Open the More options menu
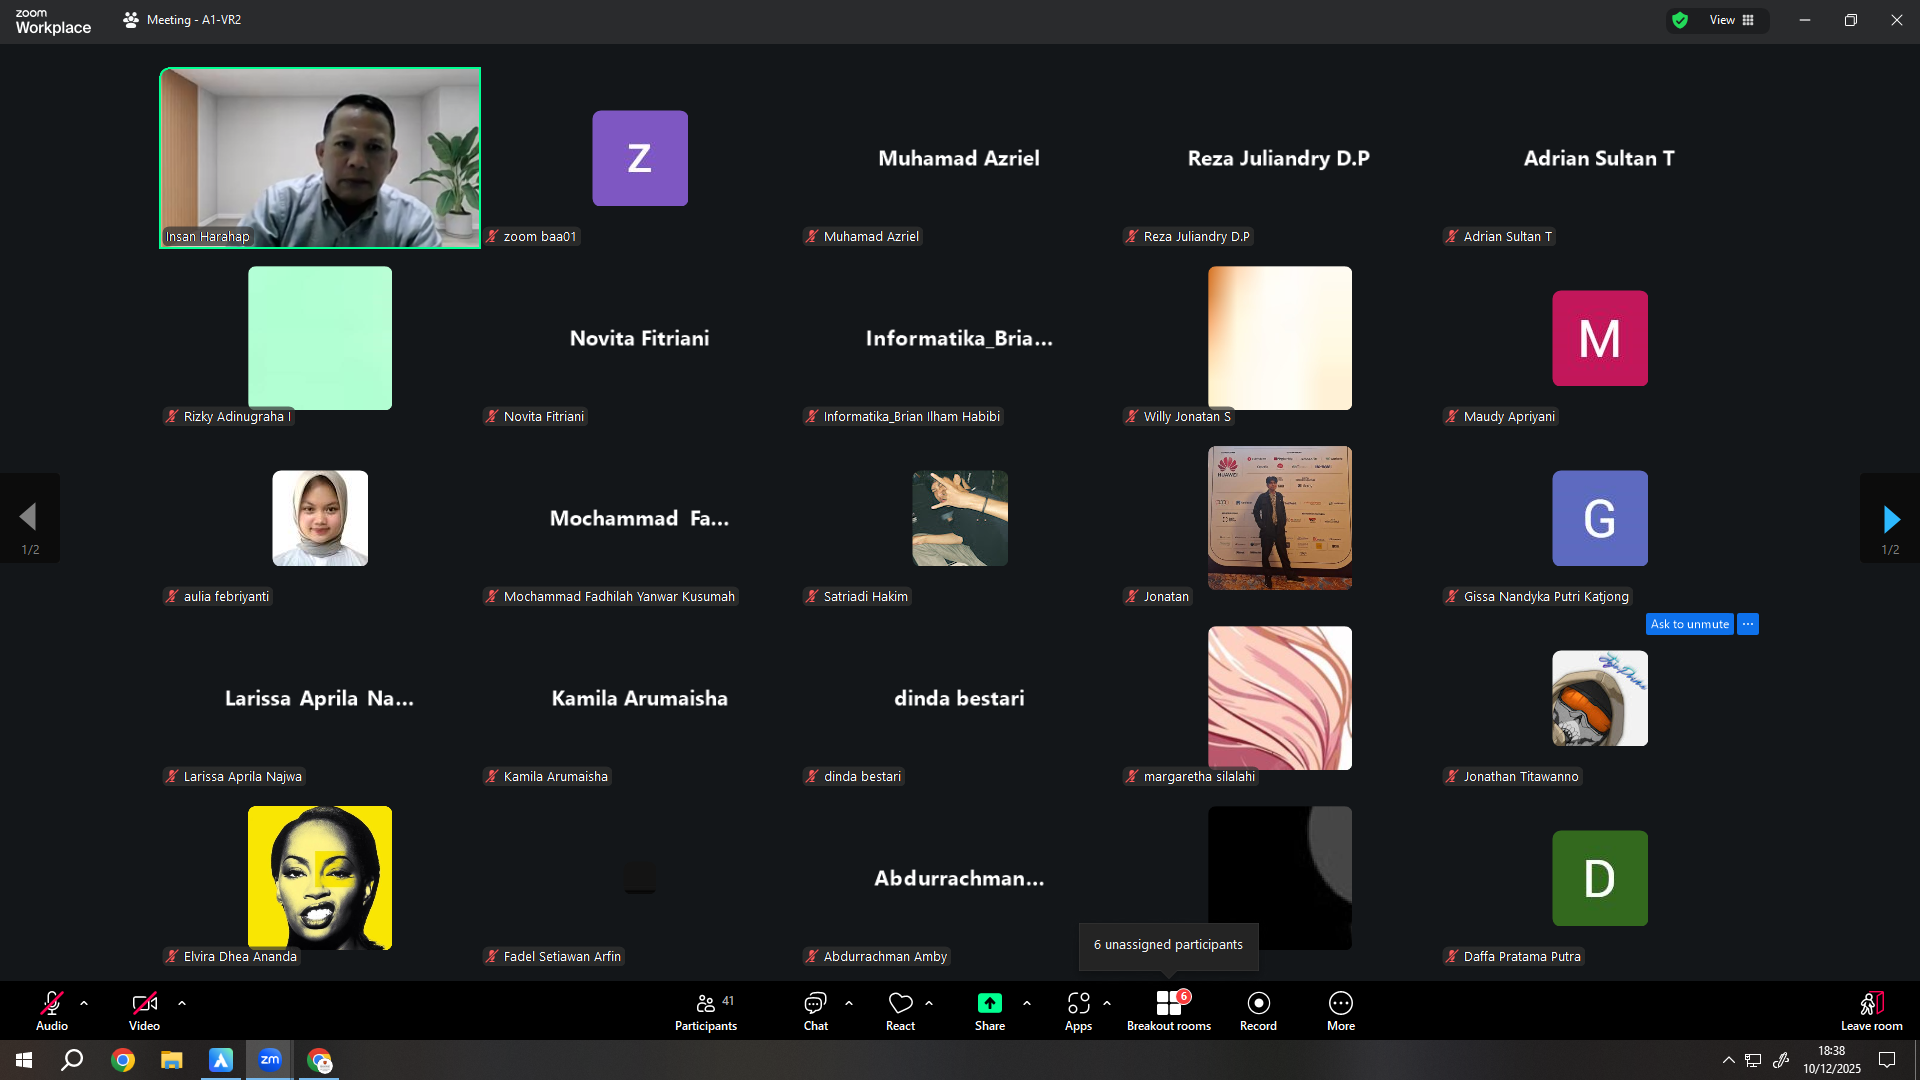The image size is (1920, 1080). click(x=1341, y=1010)
